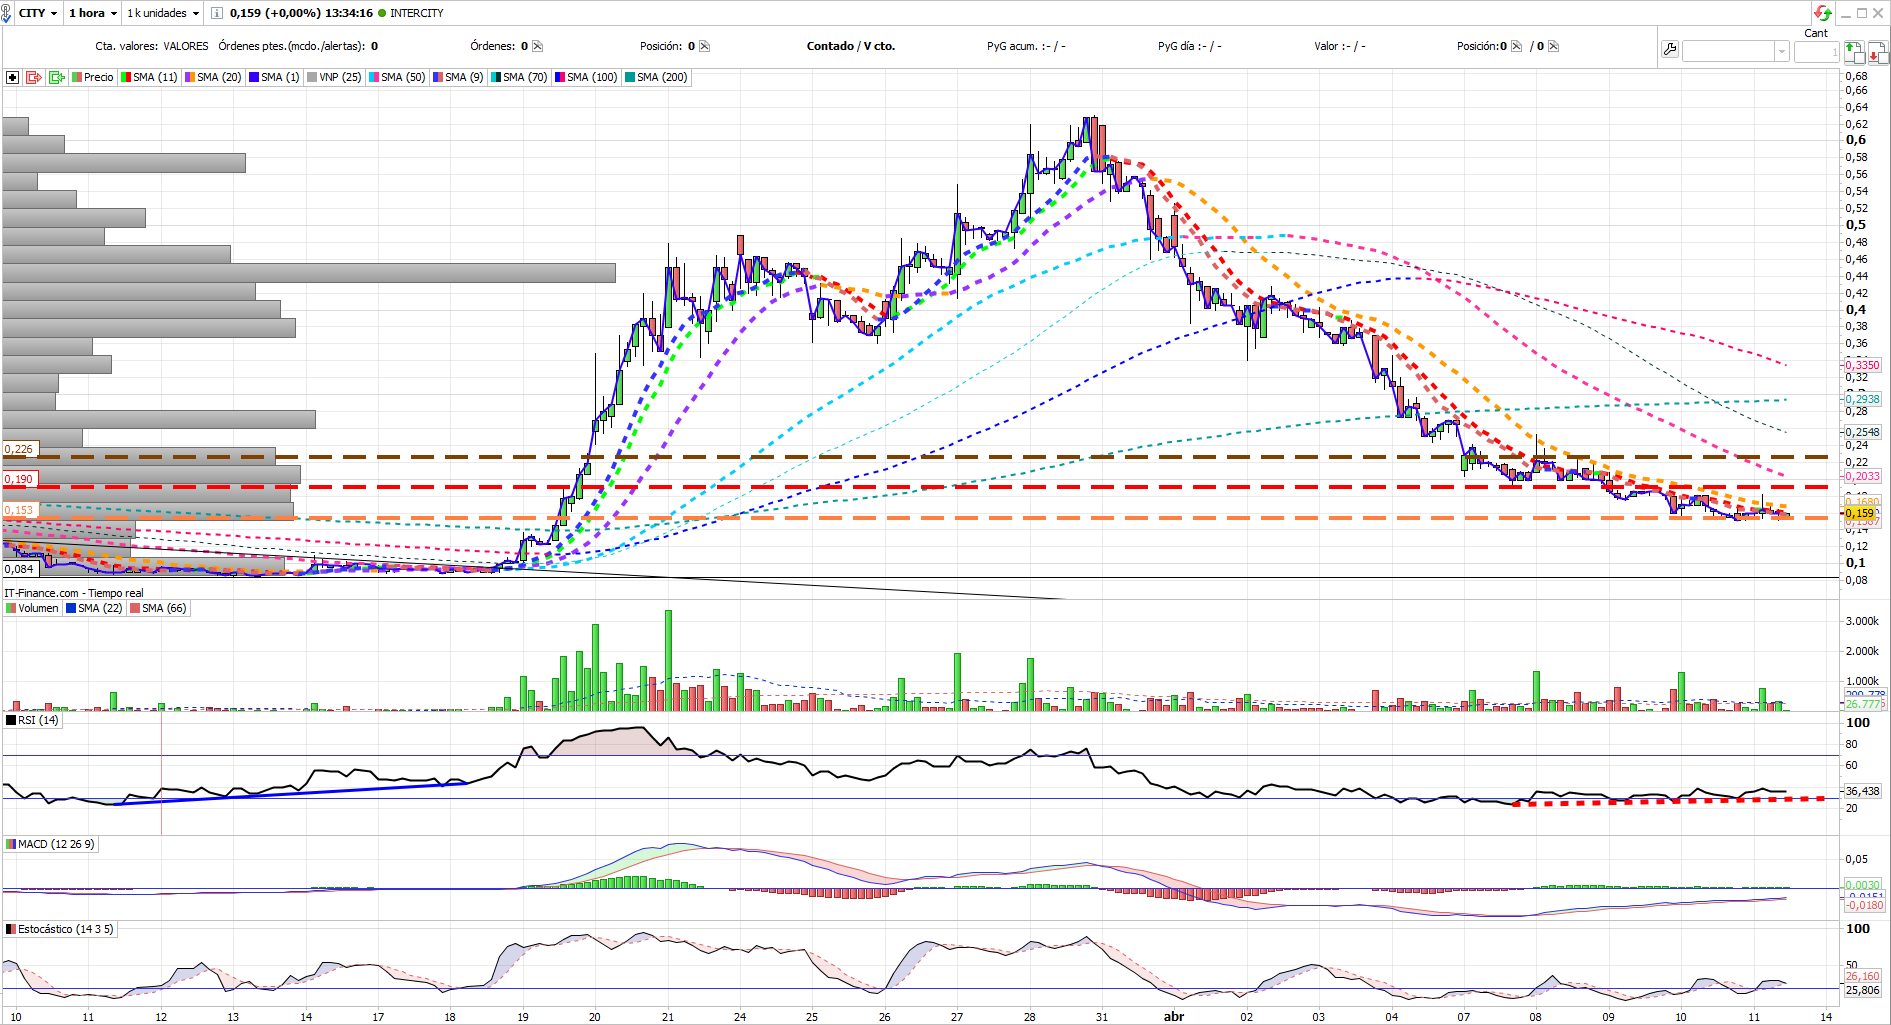
Task: Click the icon after the '/ 0' value
Action: tap(1553, 46)
